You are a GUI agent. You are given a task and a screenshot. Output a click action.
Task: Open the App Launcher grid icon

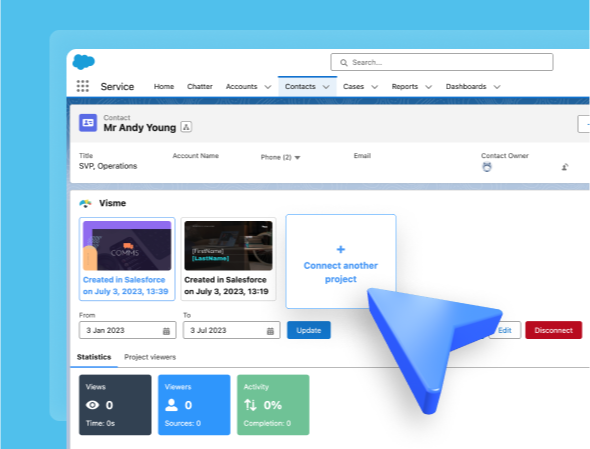[x=83, y=86]
